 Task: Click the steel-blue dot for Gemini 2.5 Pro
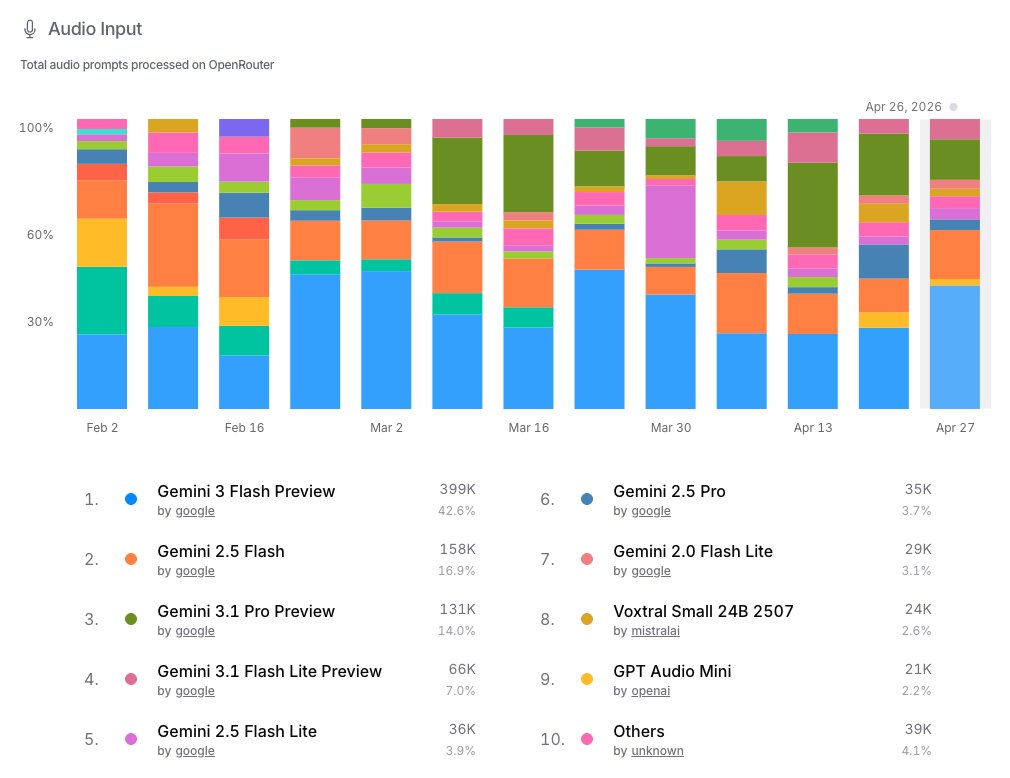tap(587, 499)
